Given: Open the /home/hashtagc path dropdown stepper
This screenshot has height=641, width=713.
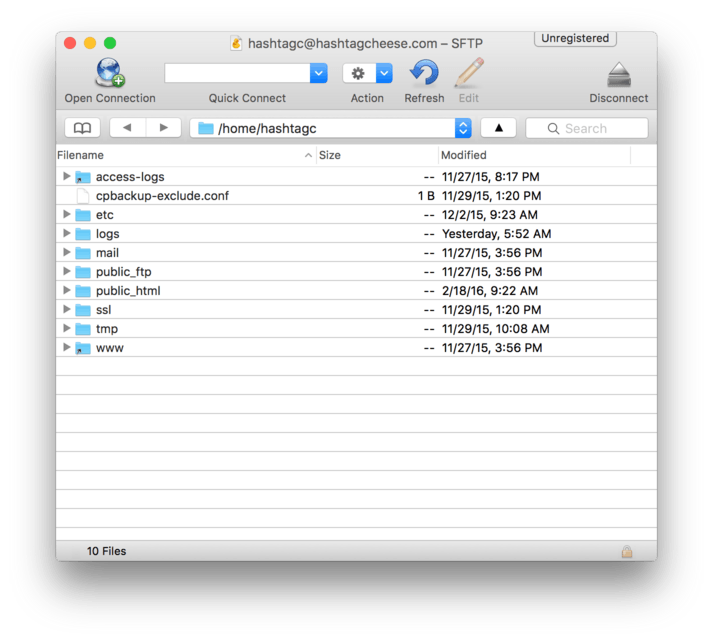Looking at the screenshot, I should 463,128.
